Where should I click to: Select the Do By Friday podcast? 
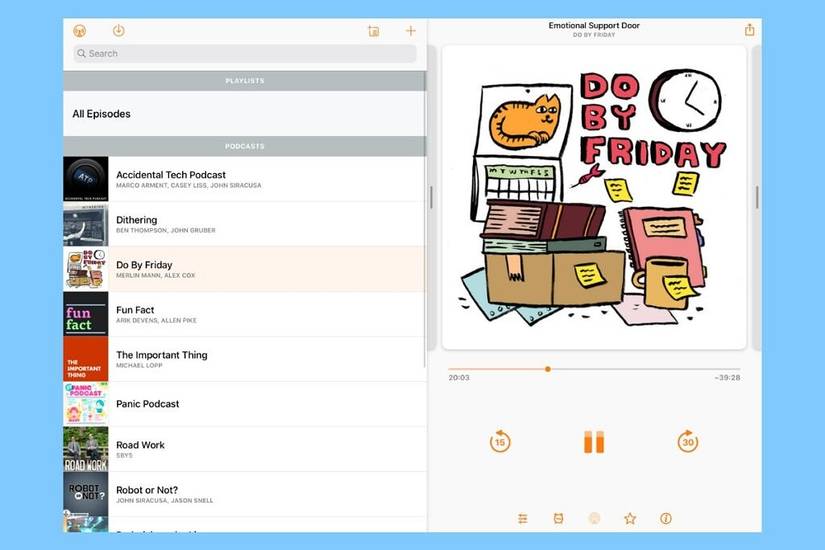245,269
